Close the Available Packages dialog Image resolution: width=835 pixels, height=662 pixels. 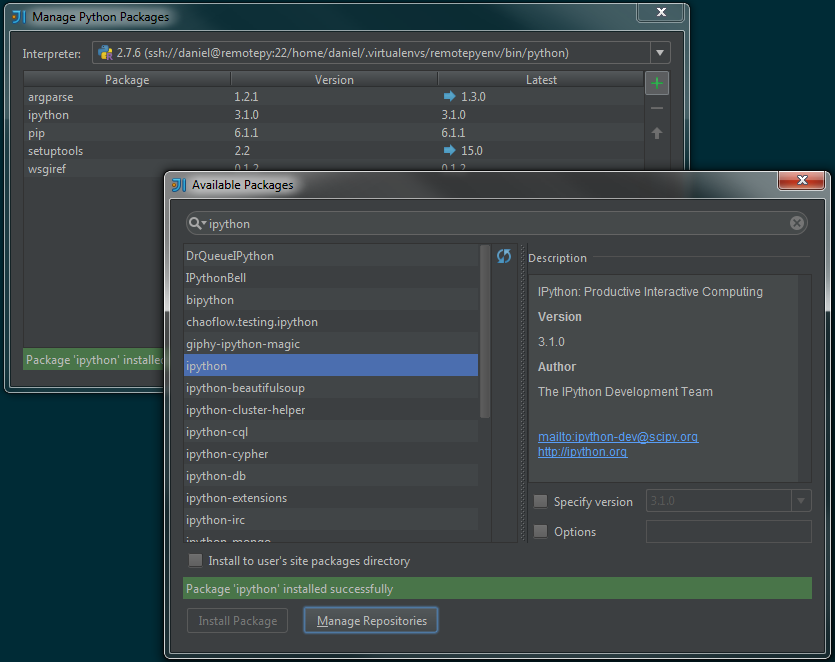point(802,180)
